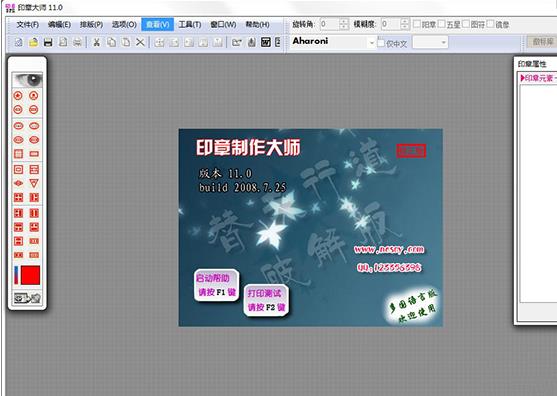Click the 打印测试 F2 button
Image resolution: width=557 pixels, height=396 pixels.
pos(266,300)
